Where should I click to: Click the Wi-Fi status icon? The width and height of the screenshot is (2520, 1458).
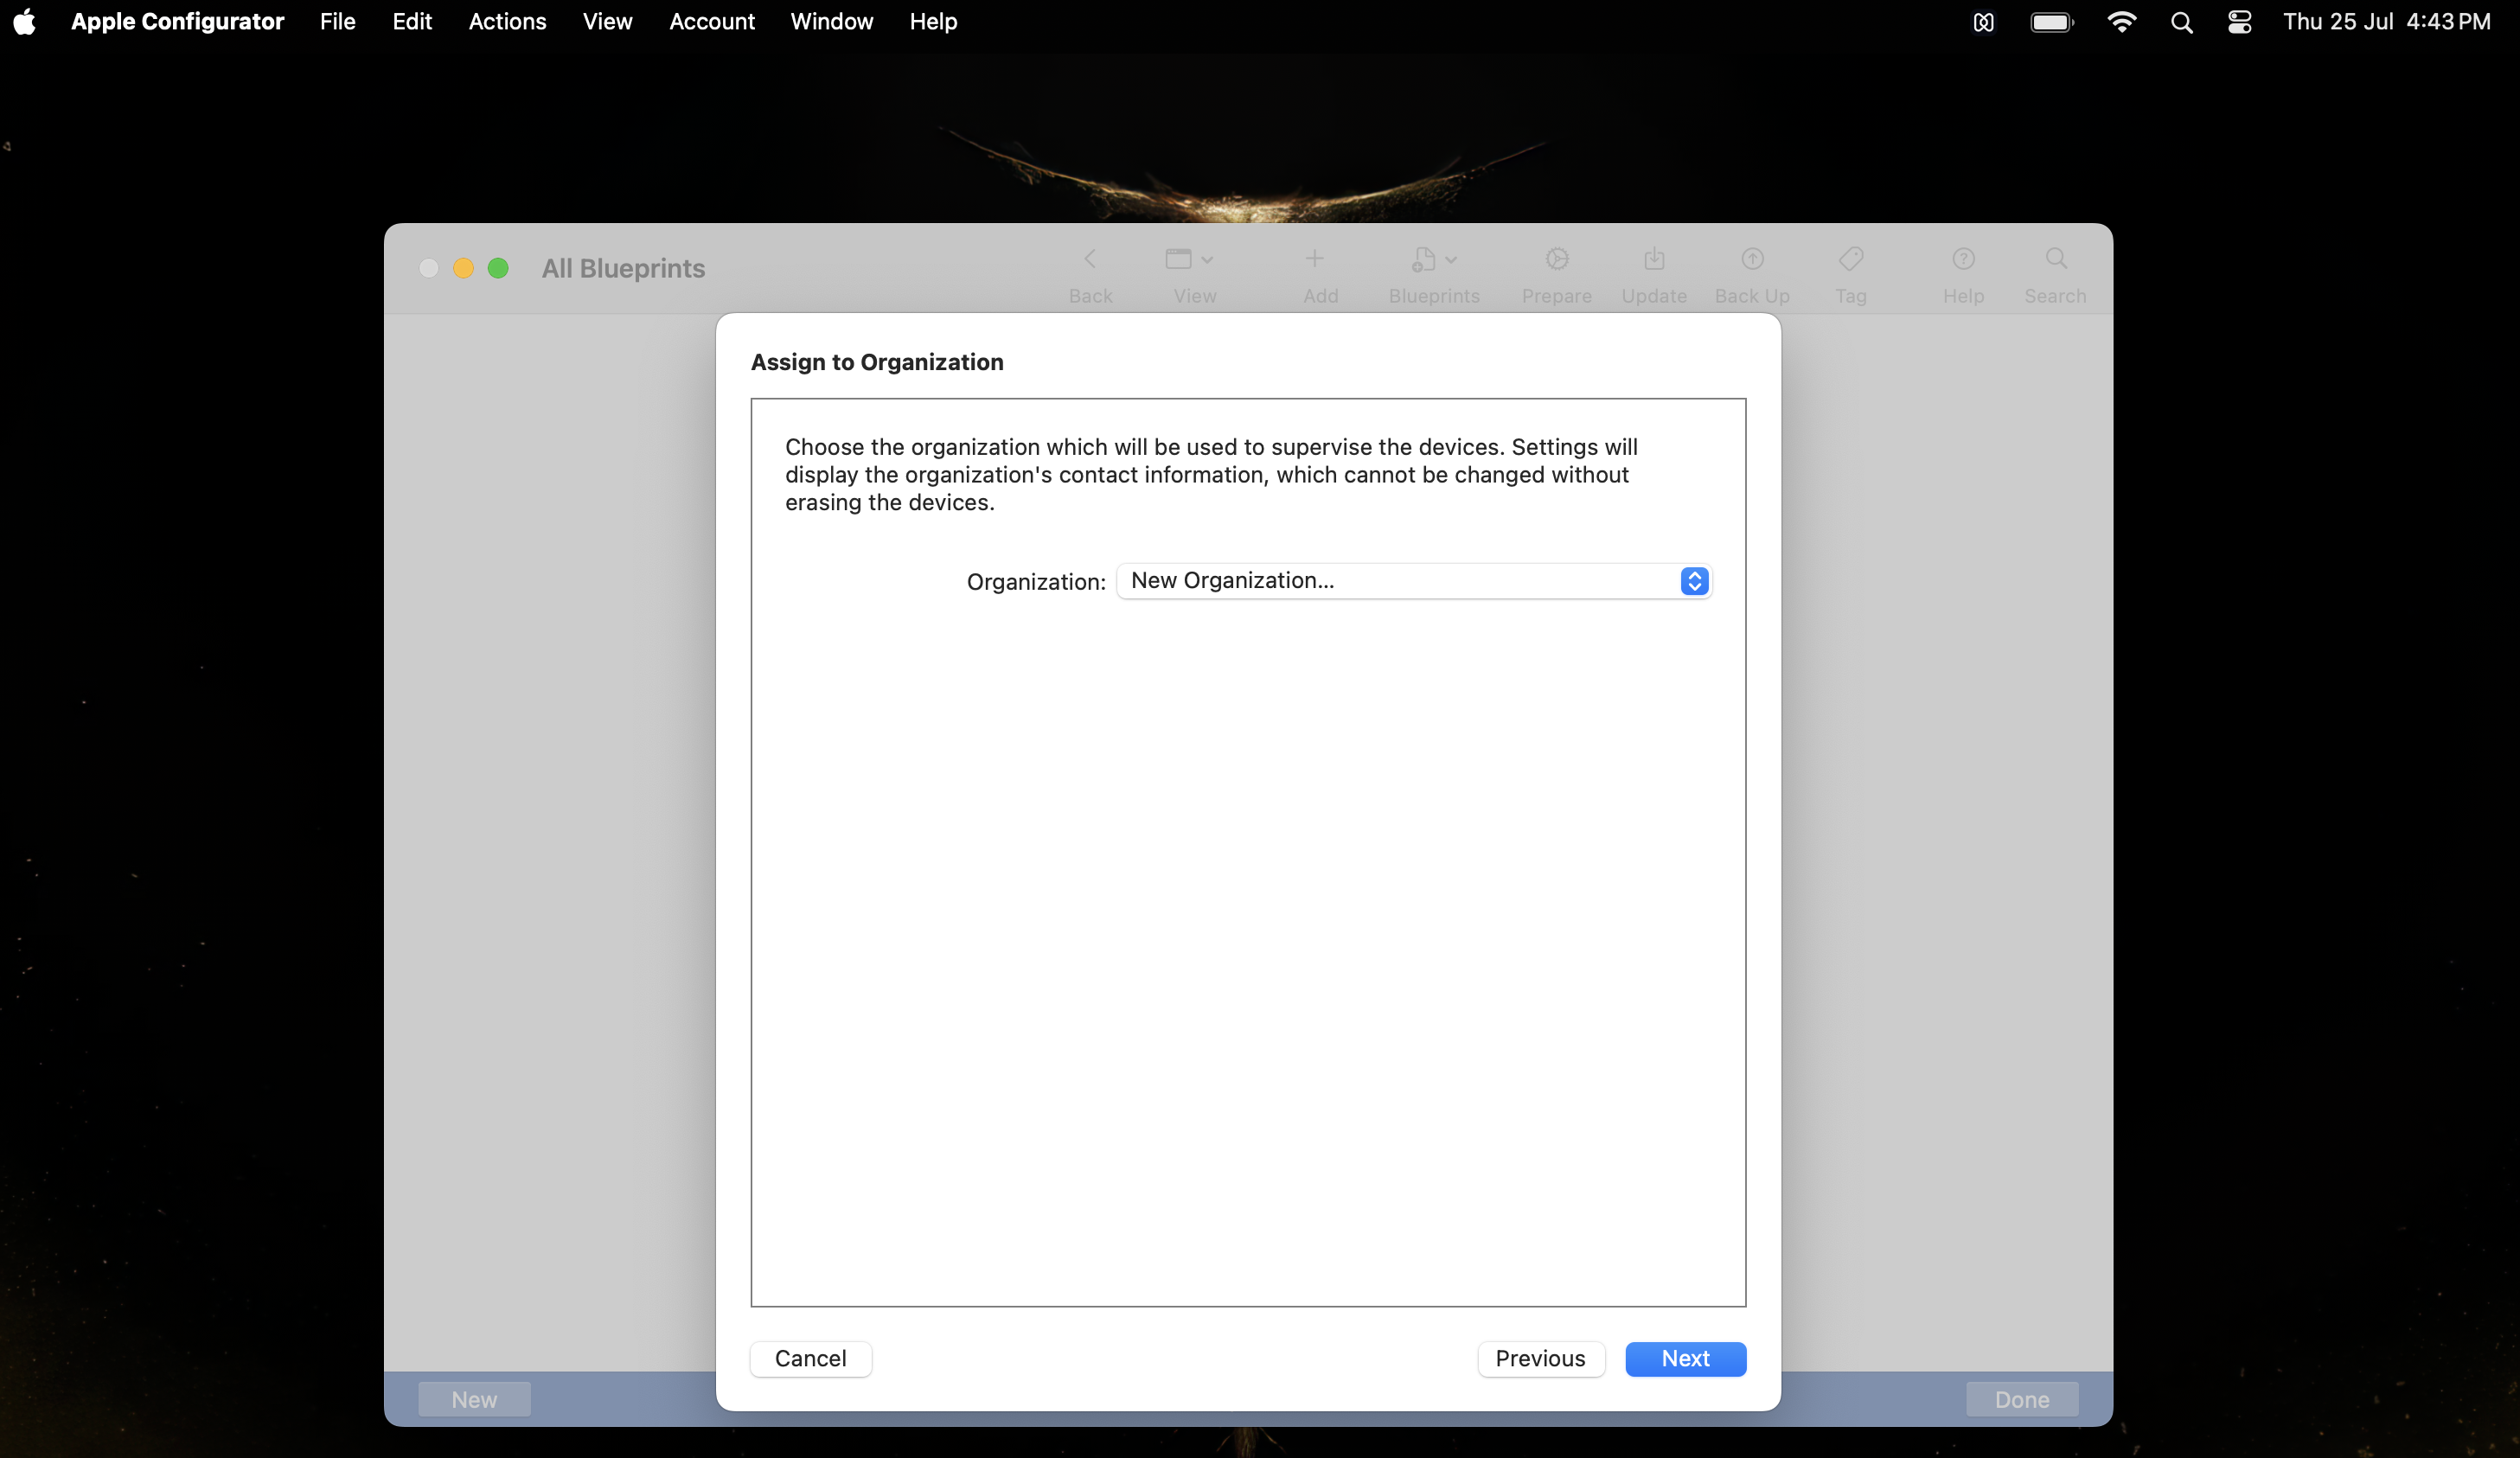(x=2121, y=22)
